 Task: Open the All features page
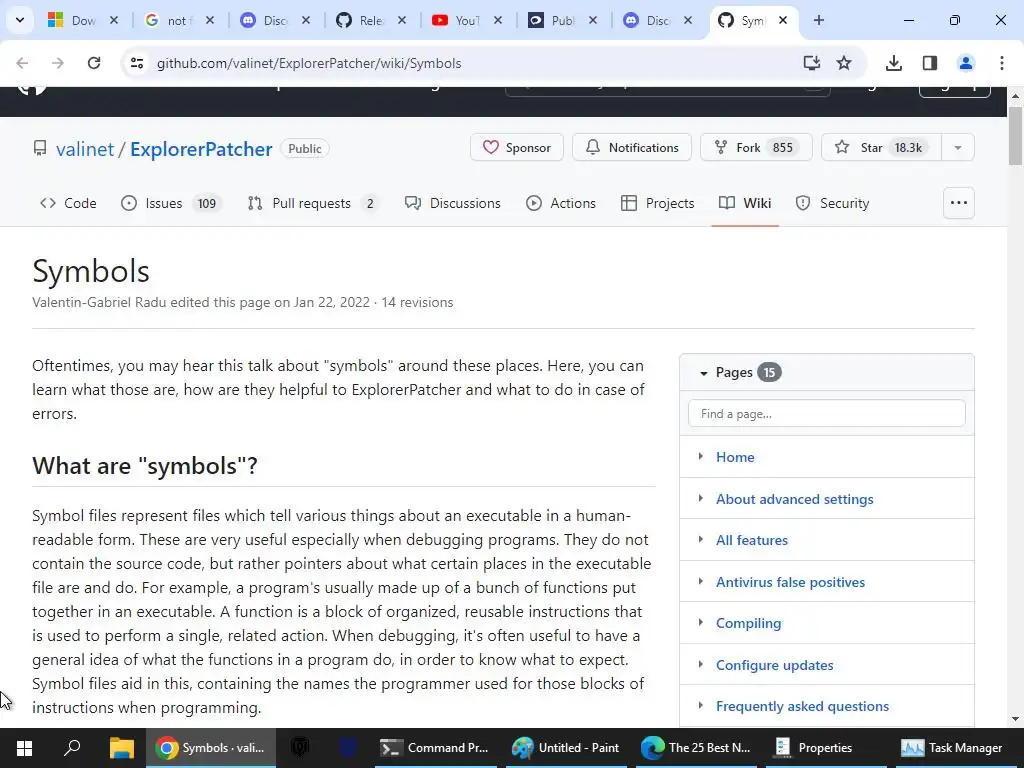coord(752,540)
